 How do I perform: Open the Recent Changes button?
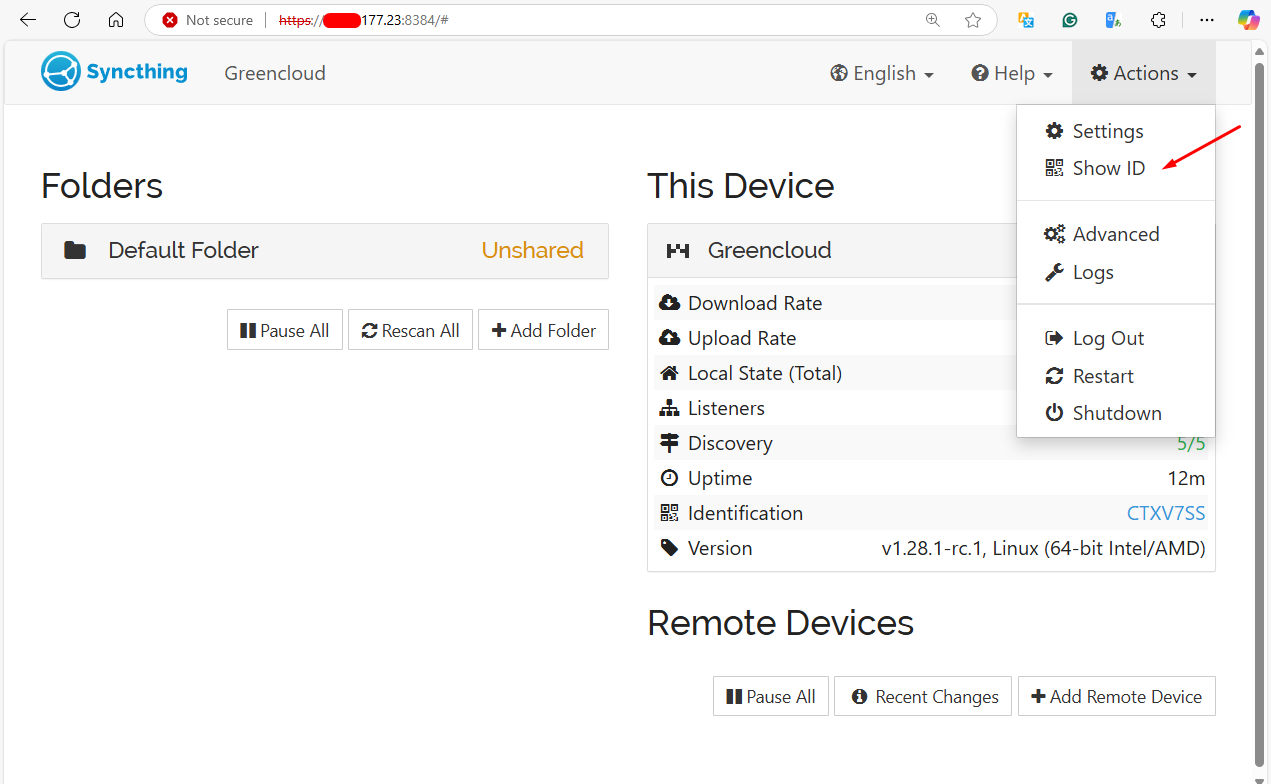pos(923,696)
